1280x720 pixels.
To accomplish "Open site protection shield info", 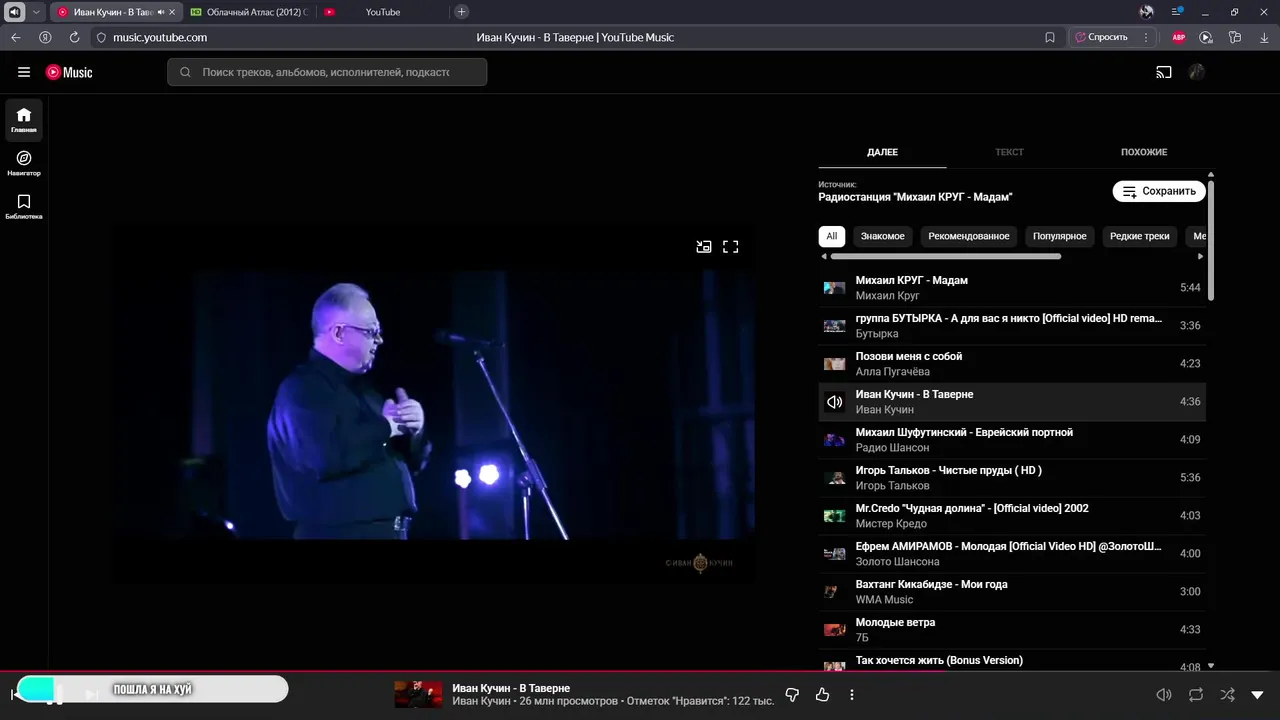I will tap(101, 37).
